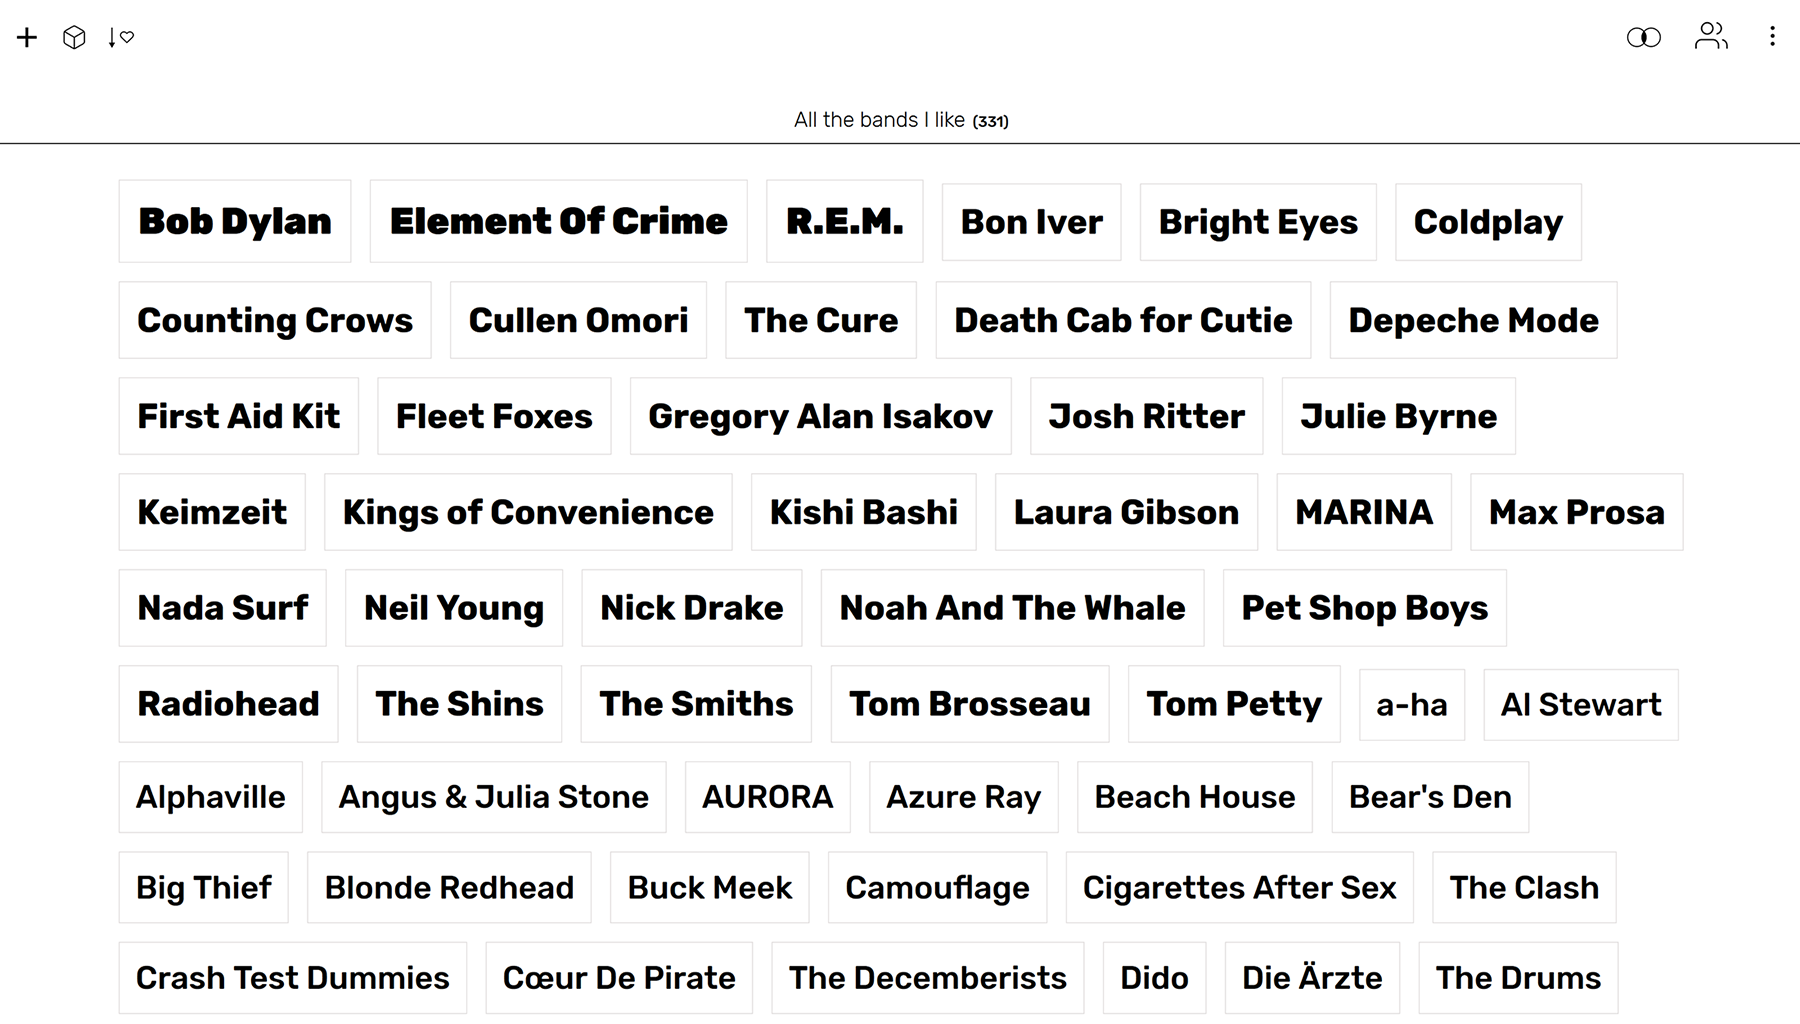Click the Die Ärzte band tag
The height and width of the screenshot is (1024, 1800).
[1312, 978]
